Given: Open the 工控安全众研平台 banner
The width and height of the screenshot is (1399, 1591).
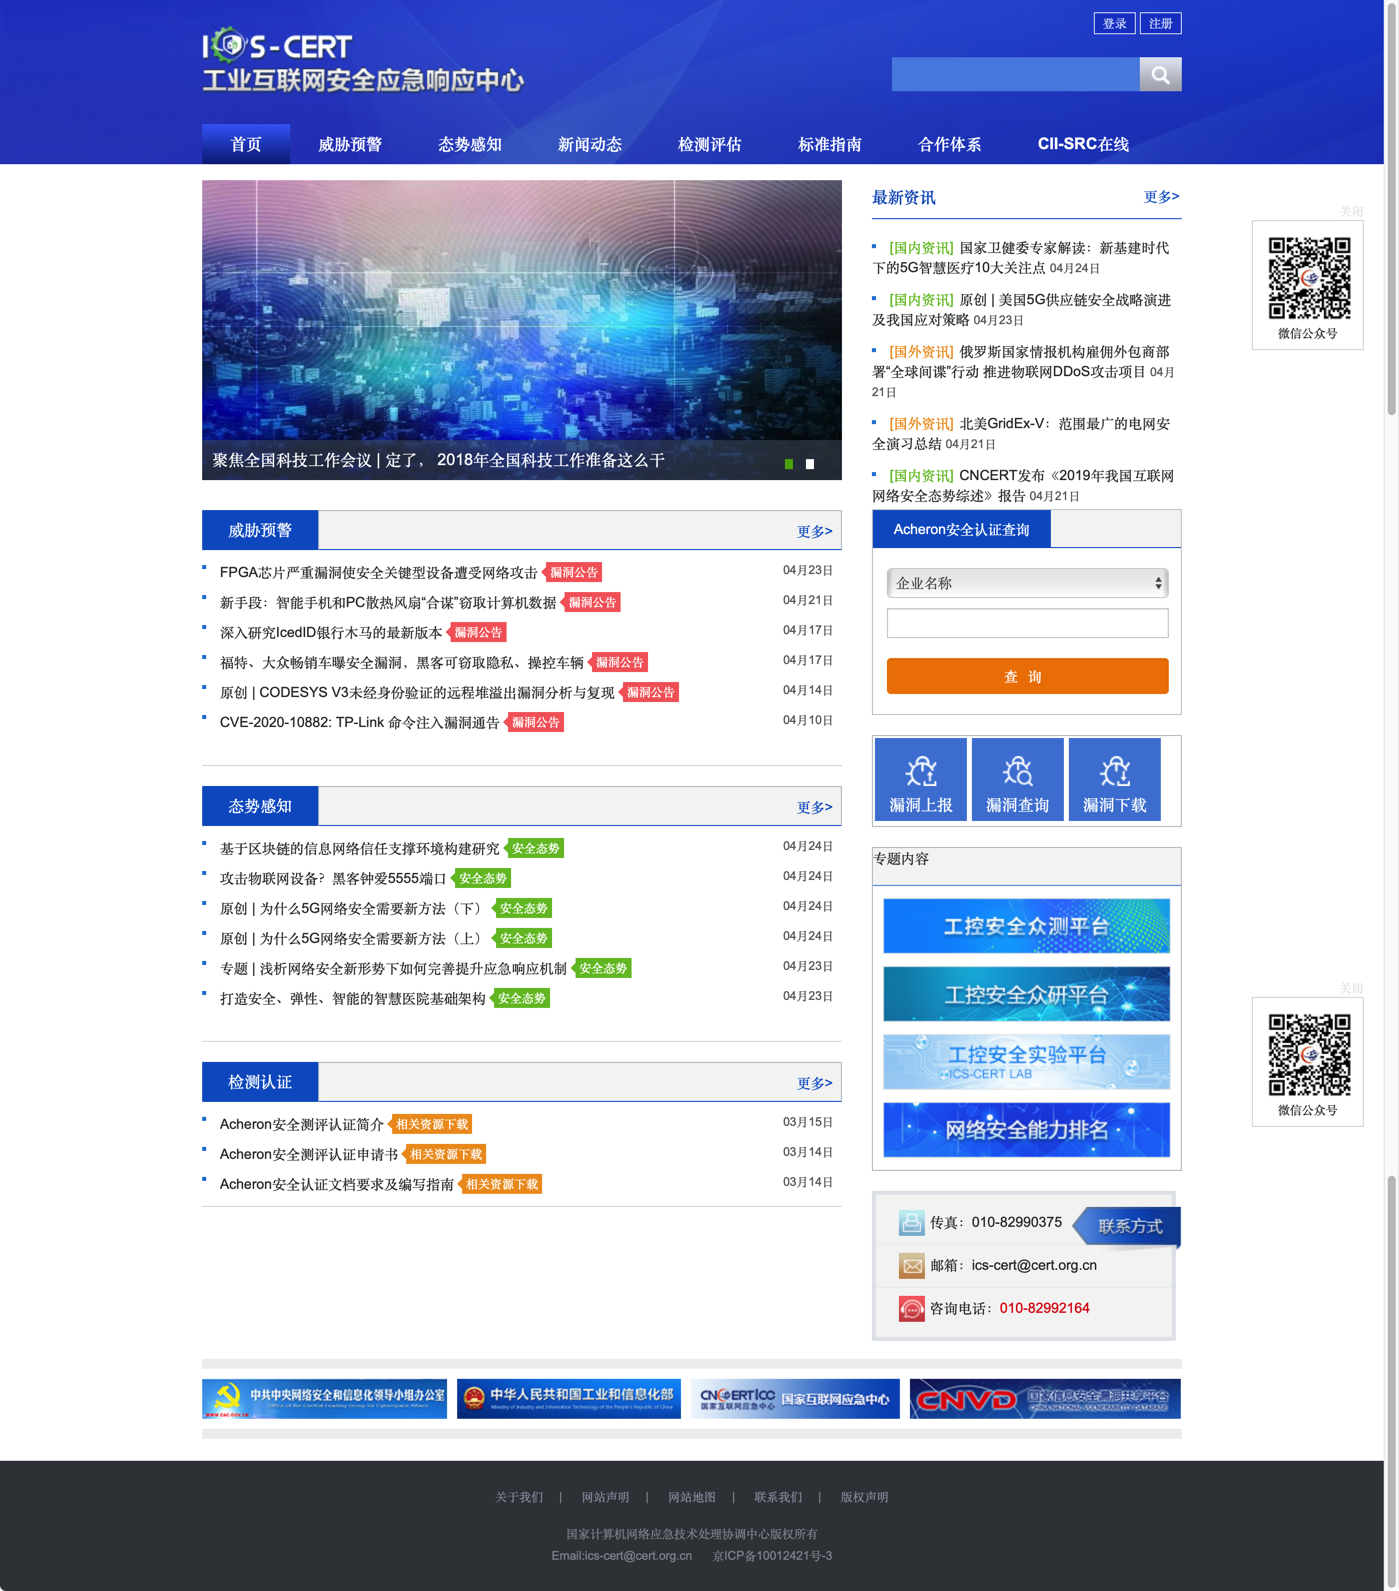Looking at the screenshot, I should point(1027,993).
